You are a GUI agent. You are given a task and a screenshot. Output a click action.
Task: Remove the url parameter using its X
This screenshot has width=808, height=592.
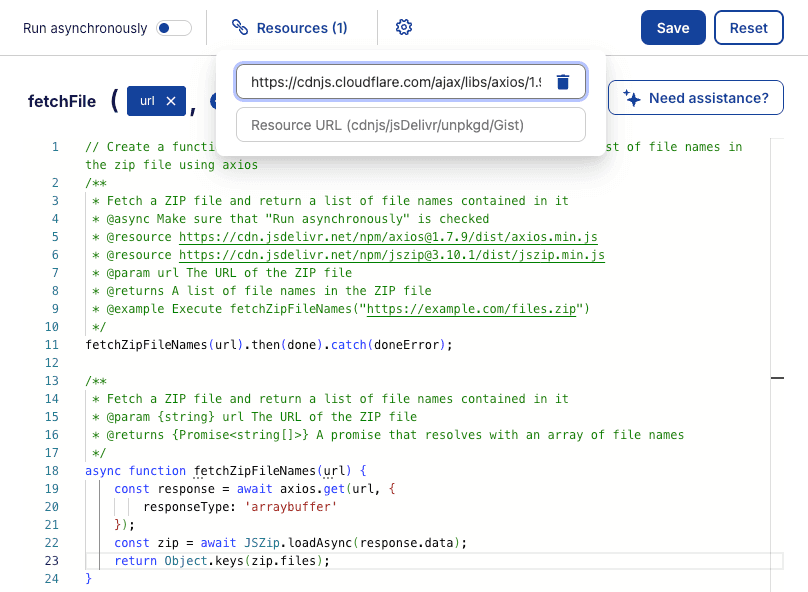point(171,101)
